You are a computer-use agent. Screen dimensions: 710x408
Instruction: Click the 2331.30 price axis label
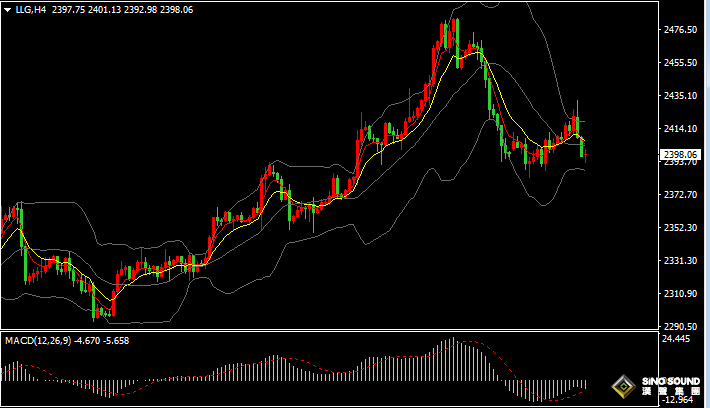click(680, 261)
